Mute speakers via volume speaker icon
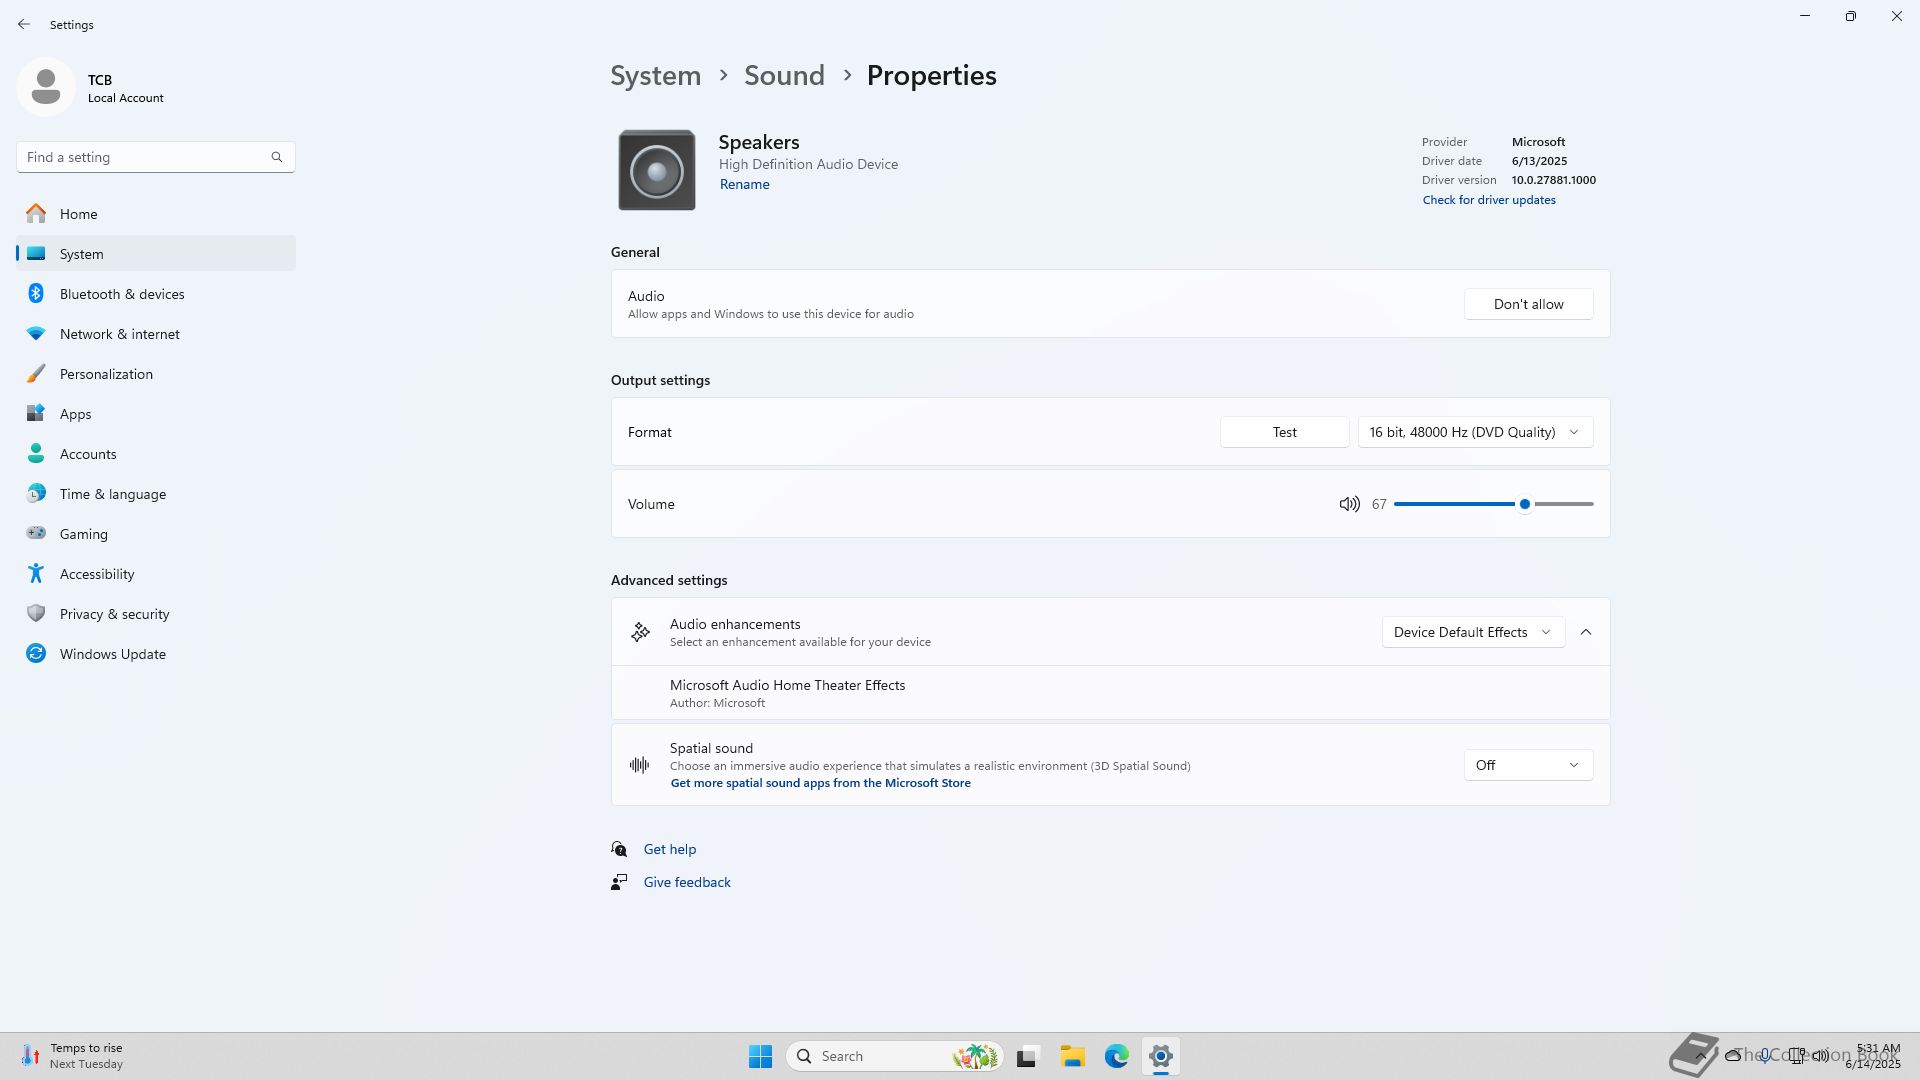Image resolution: width=1920 pixels, height=1080 pixels. pyautogui.click(x=1349, y=504)
